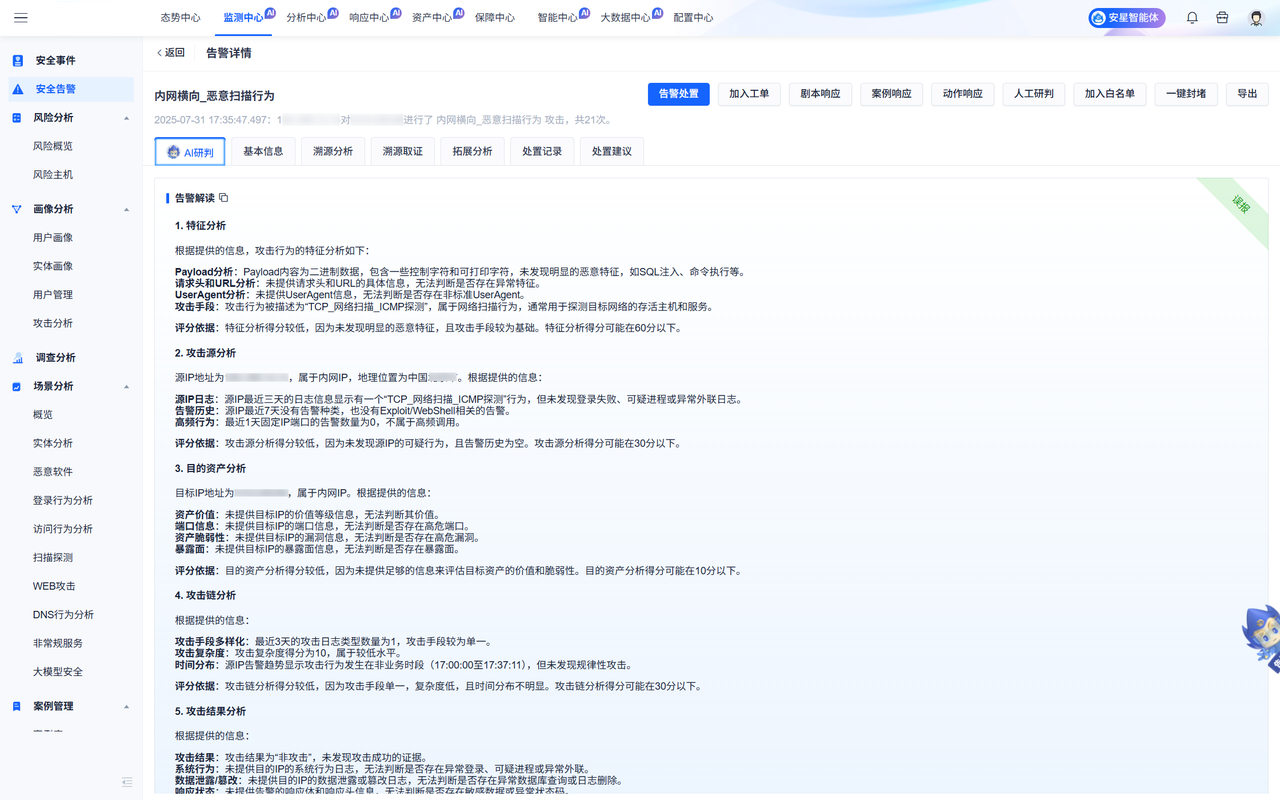This screenshot has width=1280, height=800.
Task: Click the 导出 button
Action: [1247, 95]
